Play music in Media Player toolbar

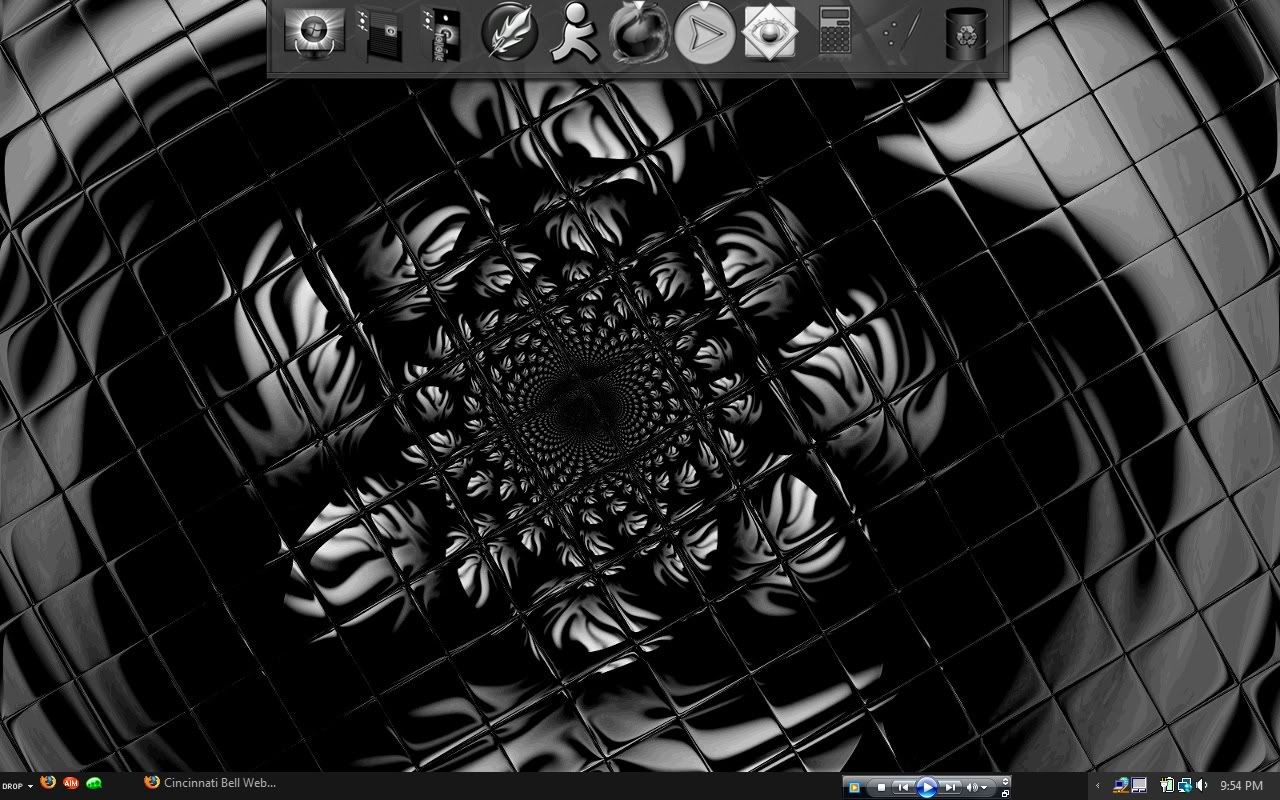click(x=927, y=787)
